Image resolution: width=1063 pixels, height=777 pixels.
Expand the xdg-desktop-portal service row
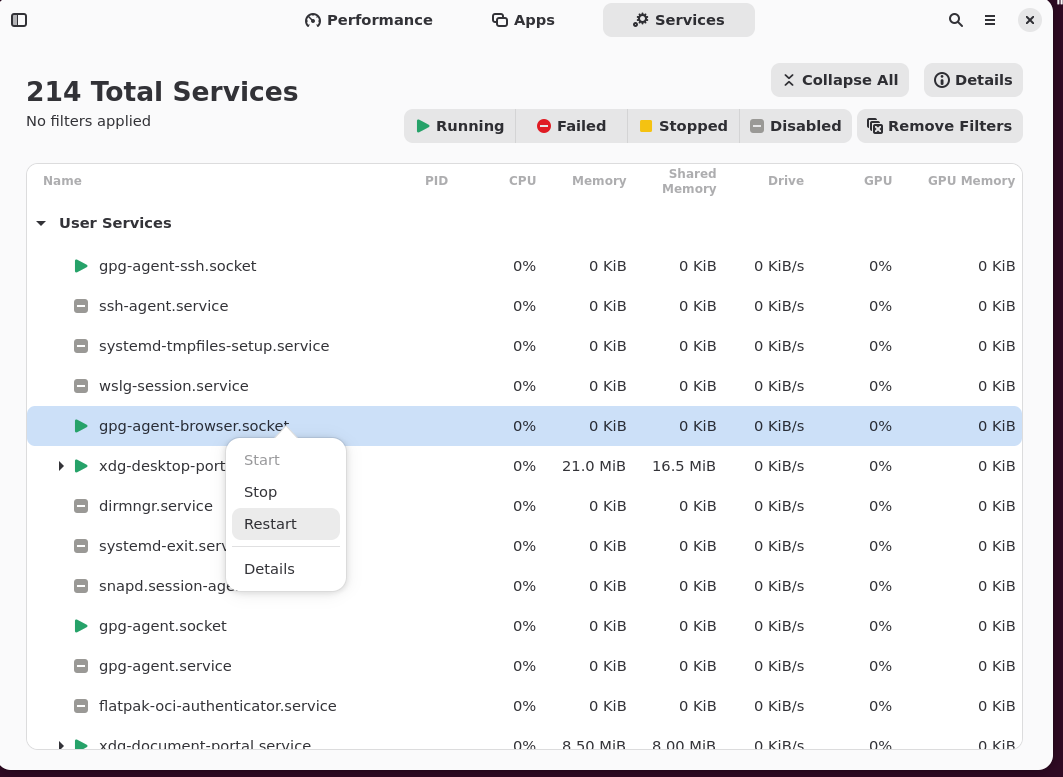61,466
